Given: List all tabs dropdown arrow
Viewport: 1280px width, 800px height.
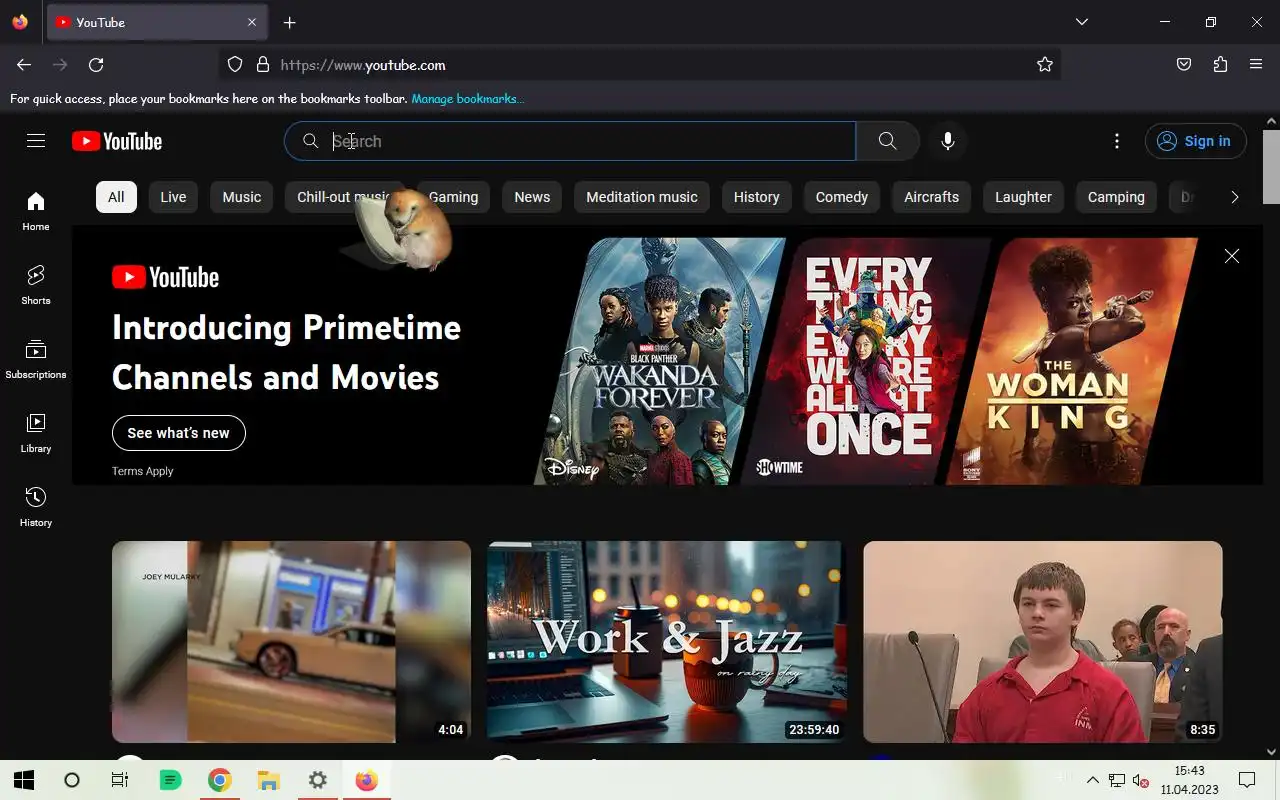Looking at the screenshot, I should coord(1082,22).
